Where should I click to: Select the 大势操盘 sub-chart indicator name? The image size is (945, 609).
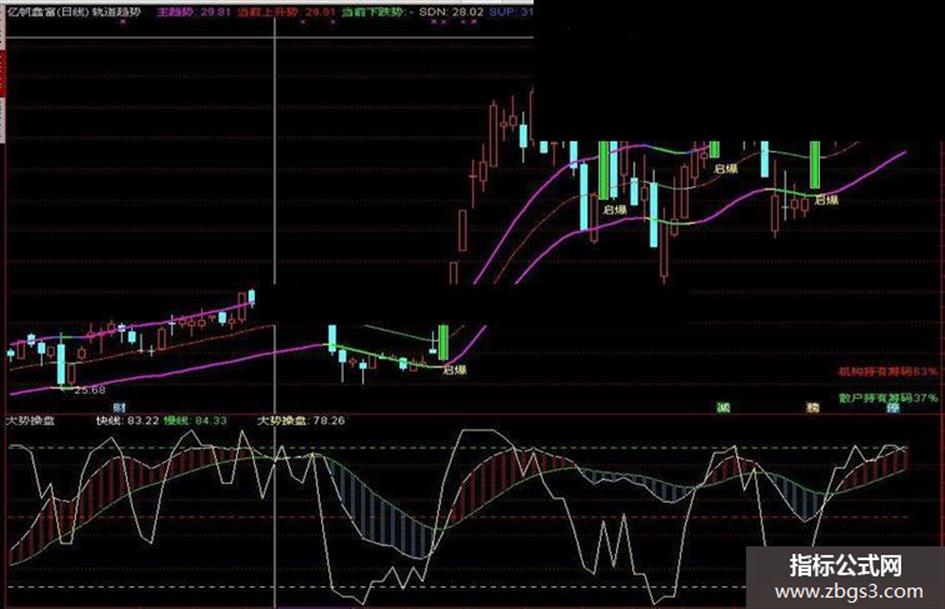coord(30,420)
